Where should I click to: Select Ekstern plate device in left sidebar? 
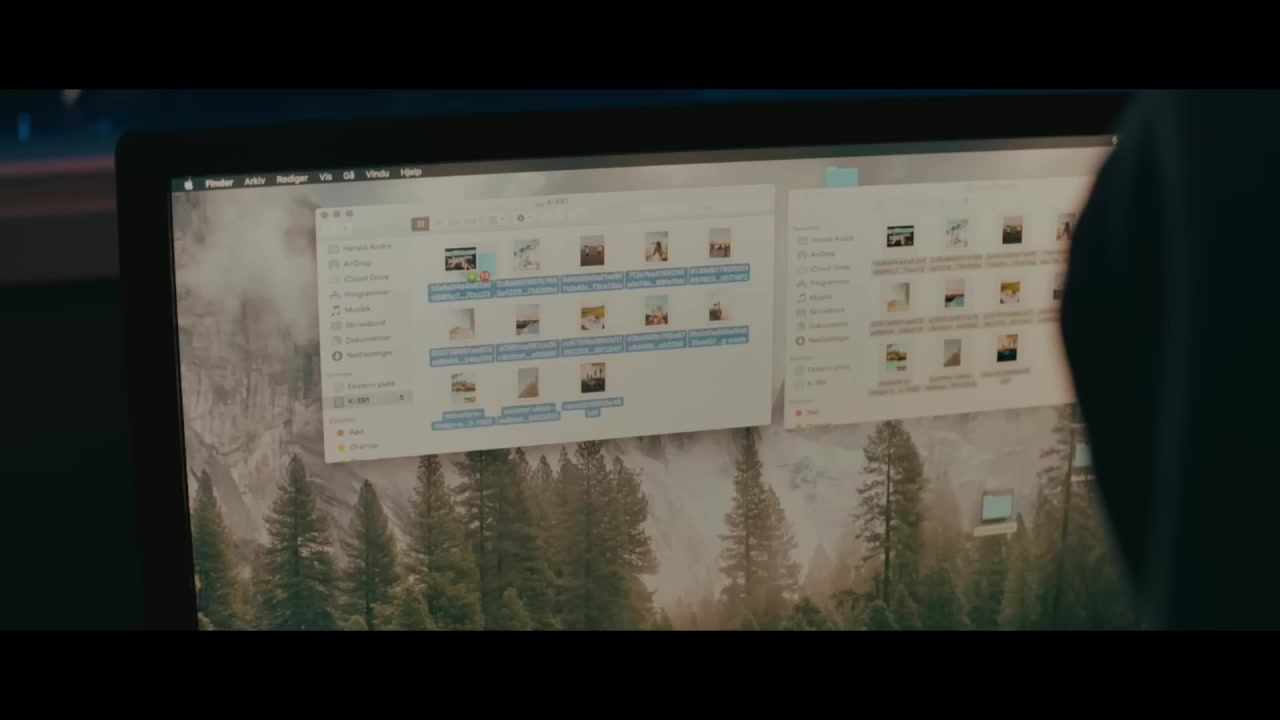click(369, 385)
